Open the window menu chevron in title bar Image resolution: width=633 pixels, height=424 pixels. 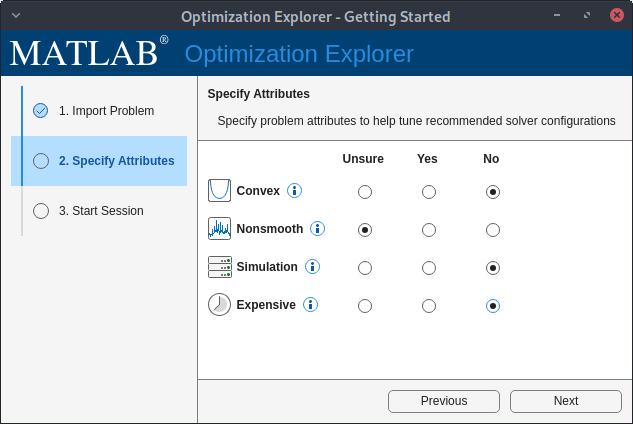tap(16, 16)
